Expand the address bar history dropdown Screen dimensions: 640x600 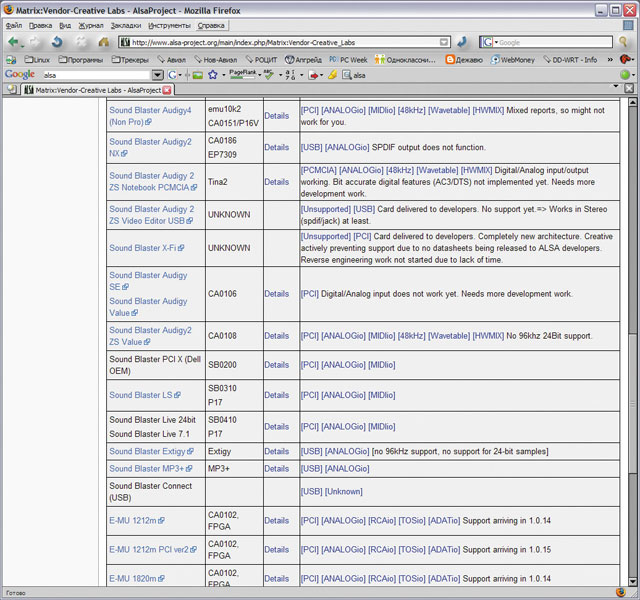(444, 42)
